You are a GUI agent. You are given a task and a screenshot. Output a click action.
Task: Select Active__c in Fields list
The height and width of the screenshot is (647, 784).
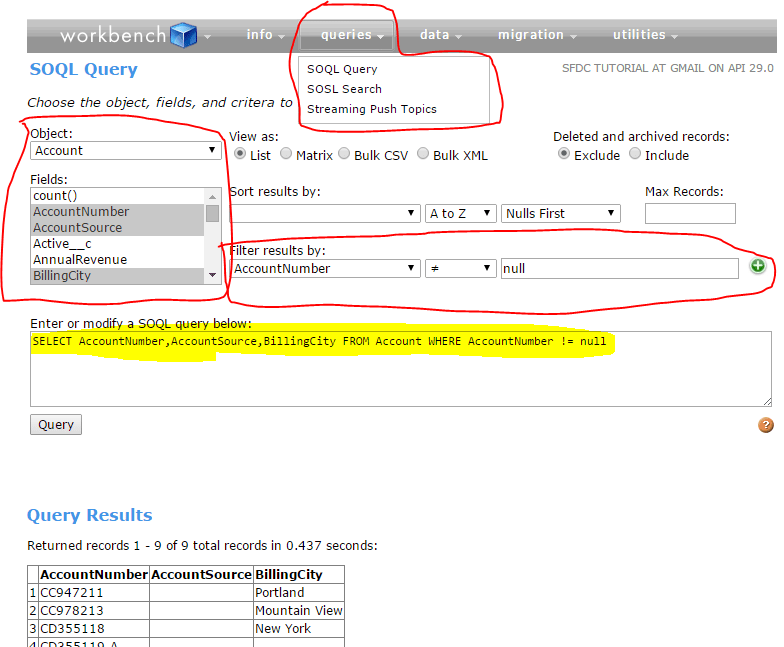pos(118,244)
